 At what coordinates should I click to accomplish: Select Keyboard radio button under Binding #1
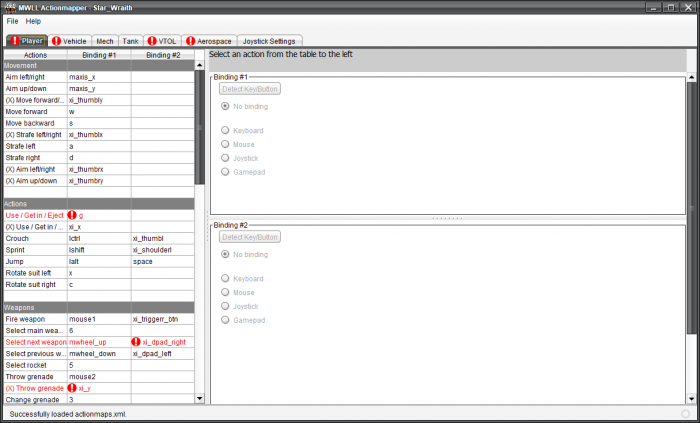pos(226,131)
